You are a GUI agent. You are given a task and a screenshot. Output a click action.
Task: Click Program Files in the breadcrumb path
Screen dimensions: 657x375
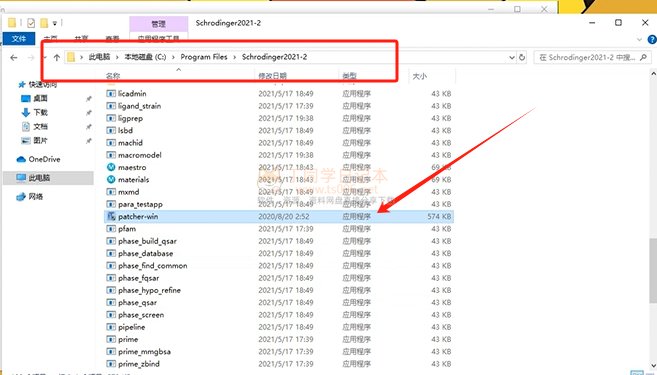[x=204, y=57]
